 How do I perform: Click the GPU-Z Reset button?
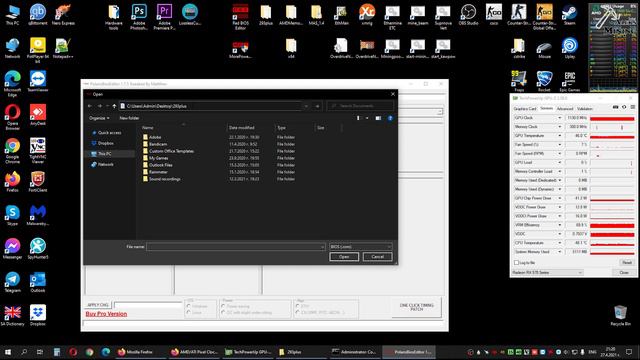tap(627, 262)
